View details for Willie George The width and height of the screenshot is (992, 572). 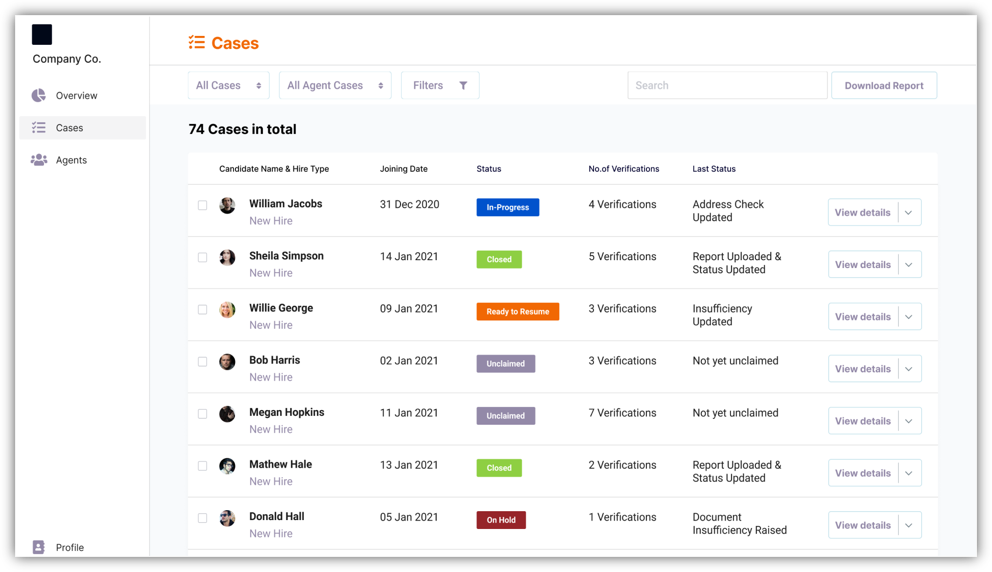pos(863,316)
